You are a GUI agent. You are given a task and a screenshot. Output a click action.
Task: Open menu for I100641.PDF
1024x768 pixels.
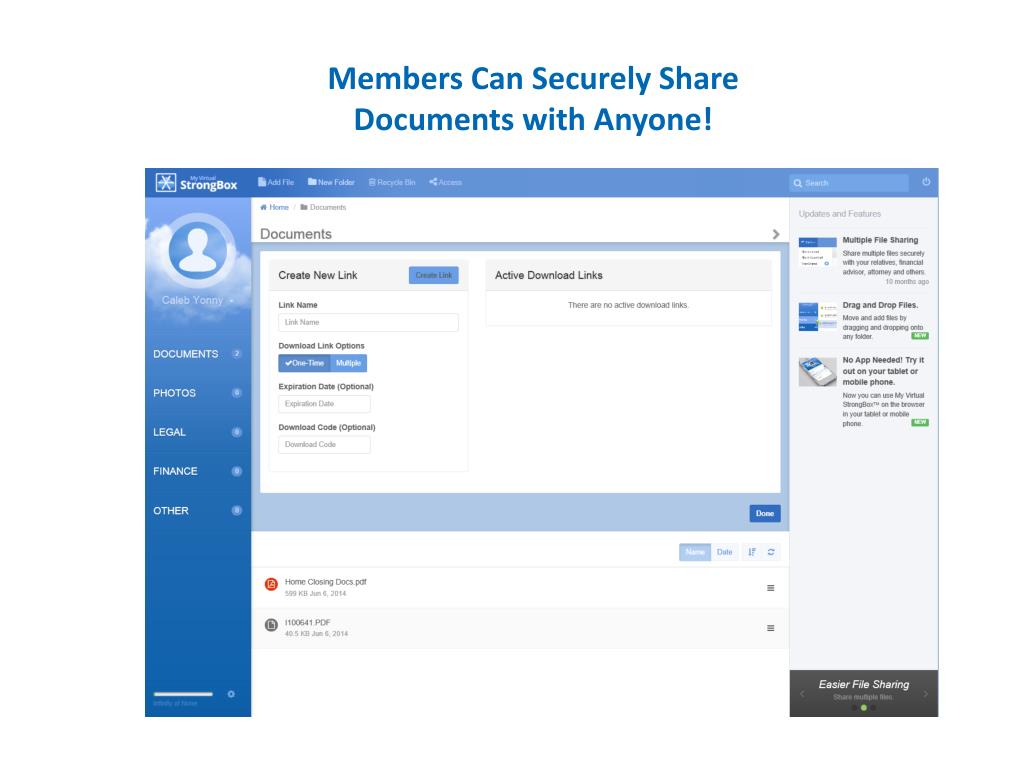coord(771,628)
